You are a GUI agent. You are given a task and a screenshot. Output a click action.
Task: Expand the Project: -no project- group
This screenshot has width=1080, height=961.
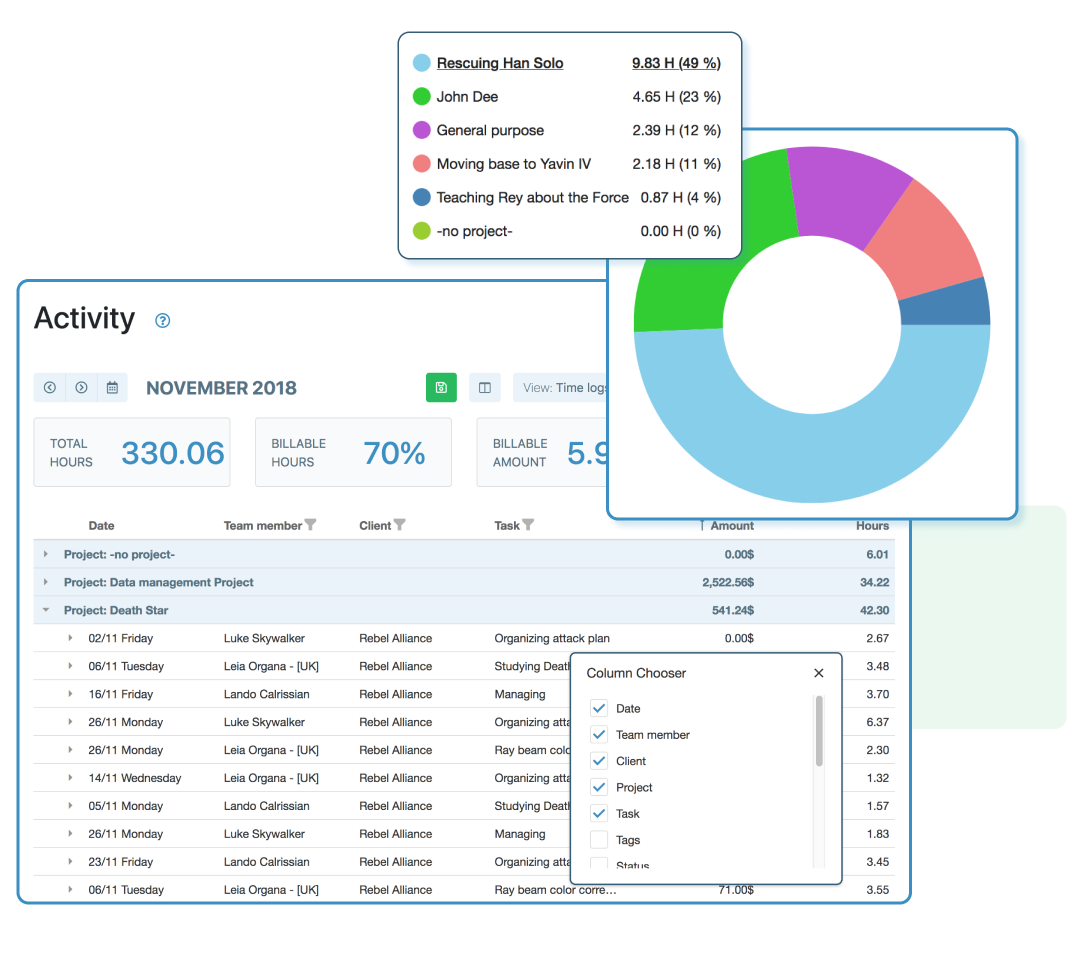pyautogui.click(x=45, y=554)
